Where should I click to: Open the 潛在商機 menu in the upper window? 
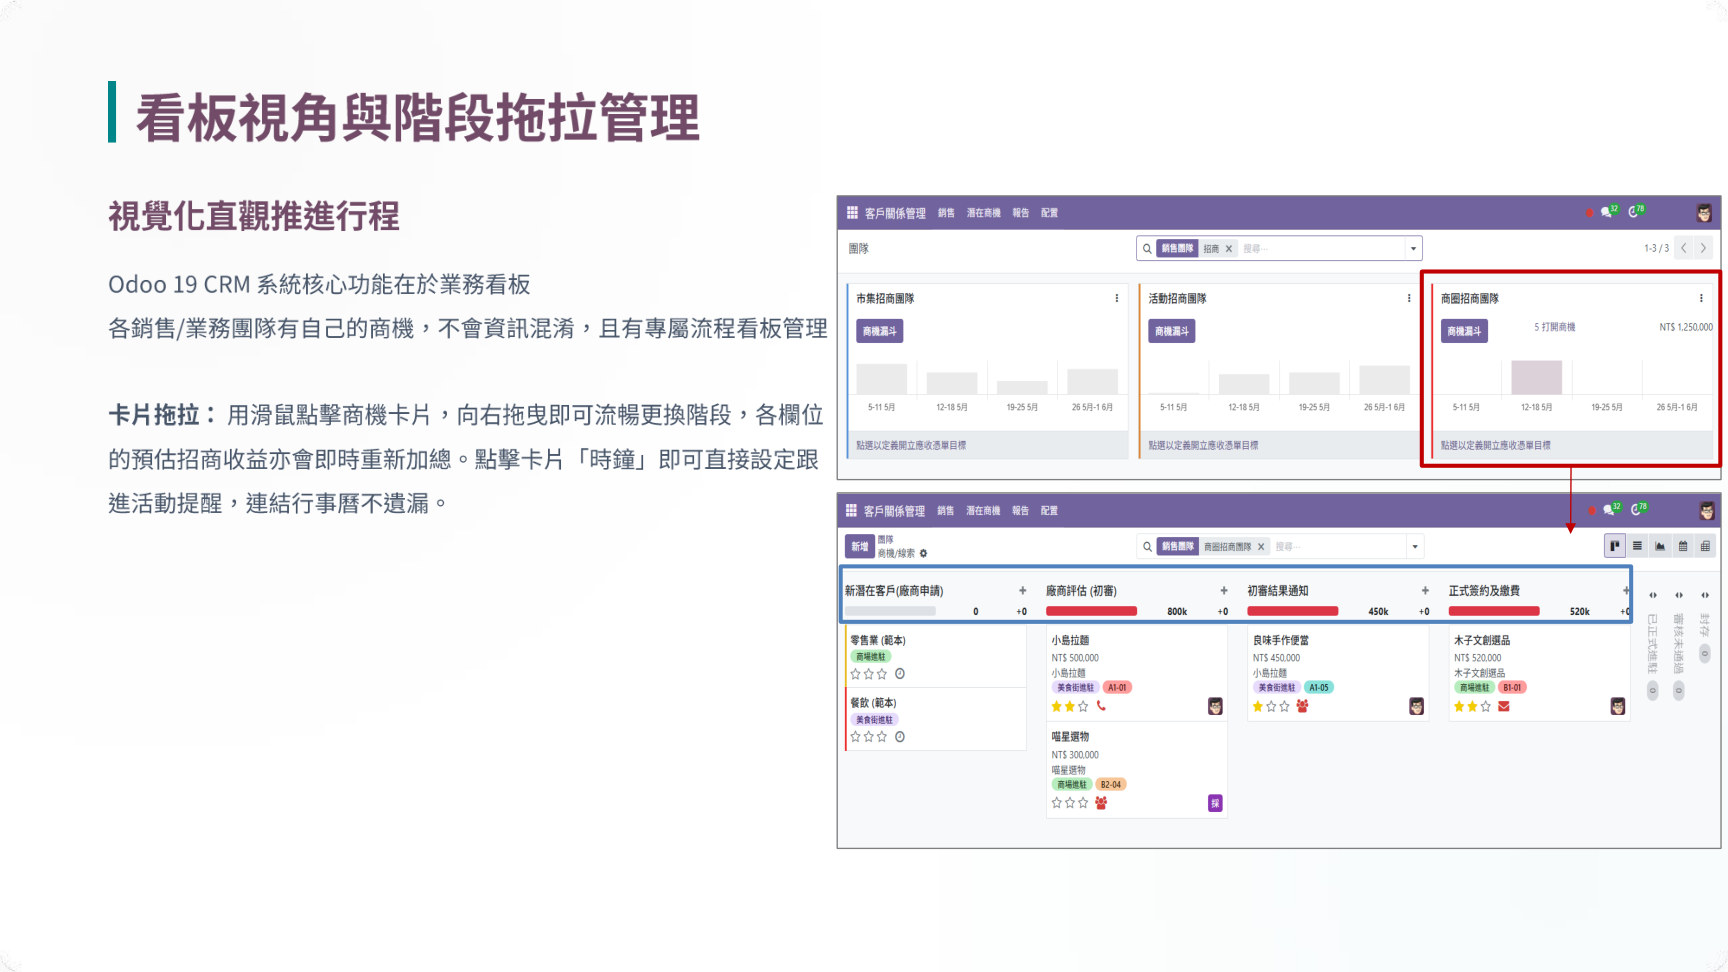(984, 213)
